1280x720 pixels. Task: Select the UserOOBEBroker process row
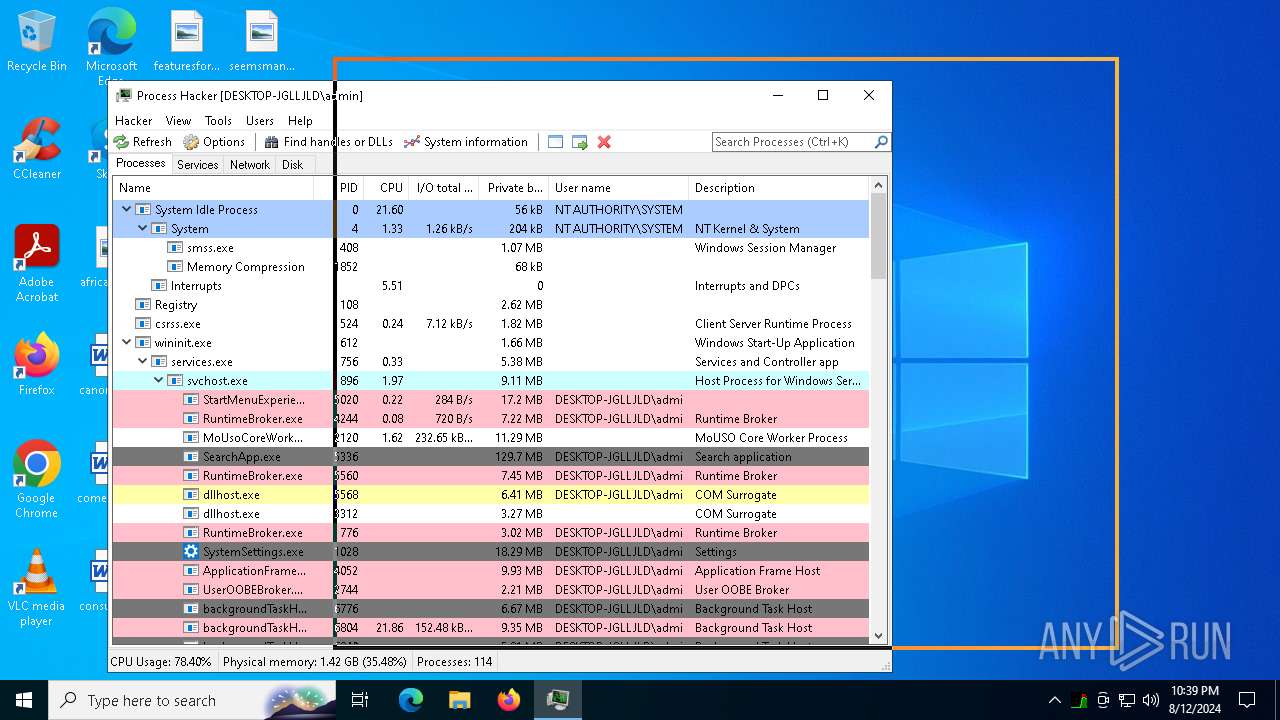coord(490,589)
